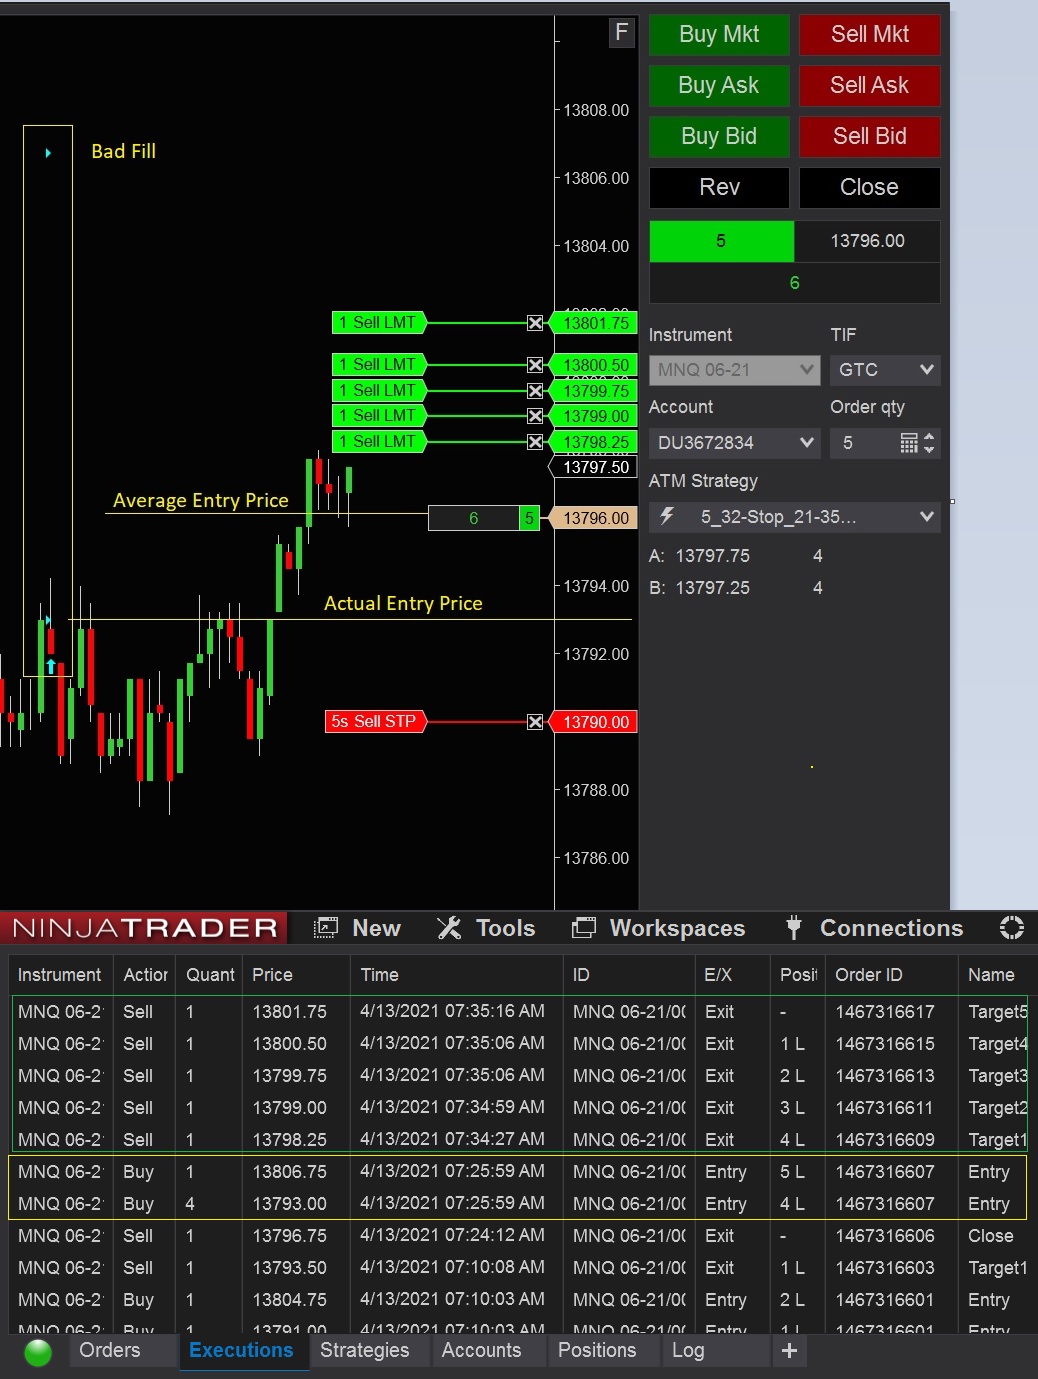
Task: Select the 5s Sell STP order label
Action: click(x=374, y=722)
